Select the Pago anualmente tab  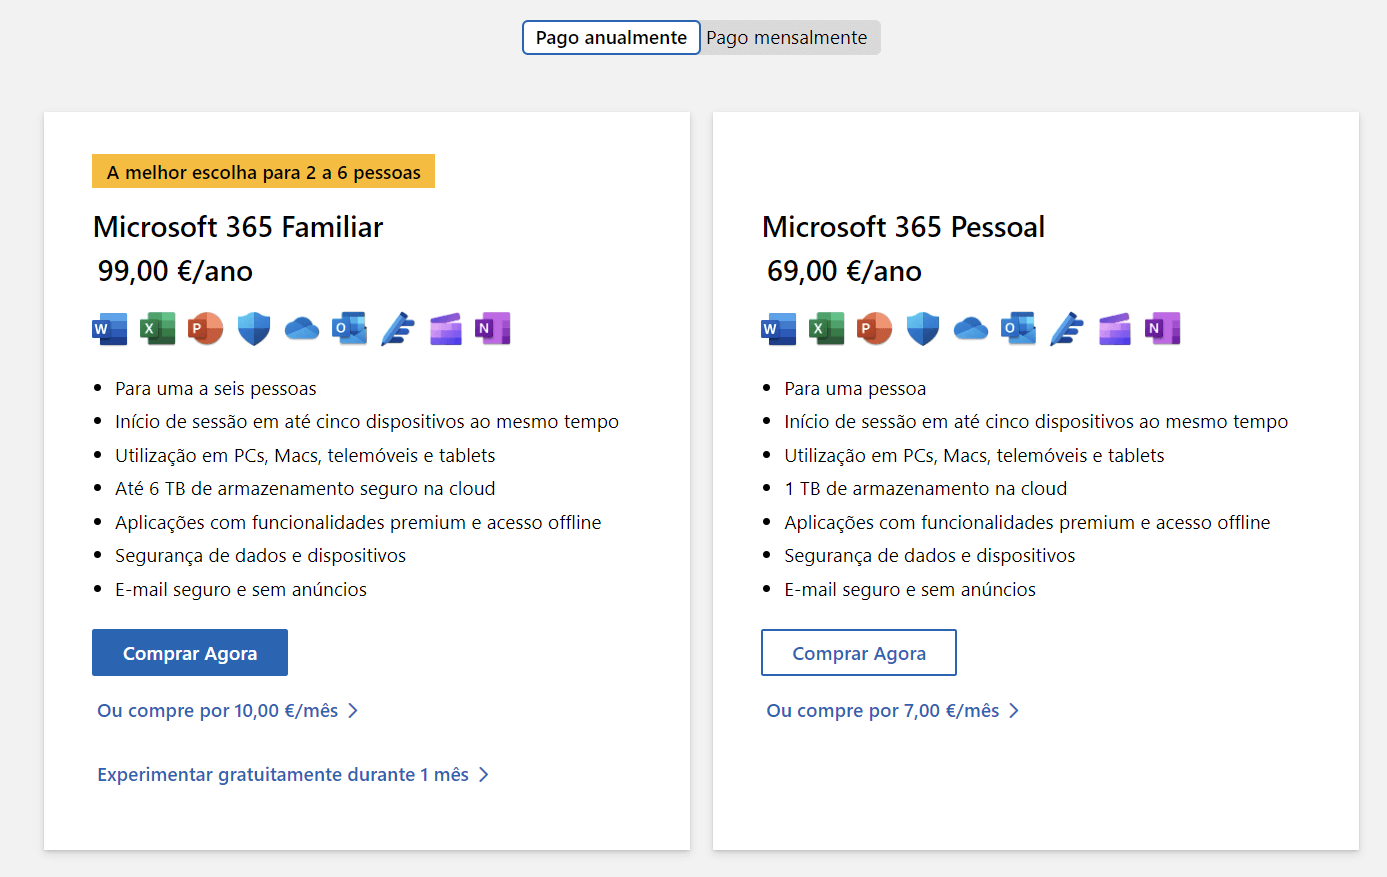(x=610, y=37)
